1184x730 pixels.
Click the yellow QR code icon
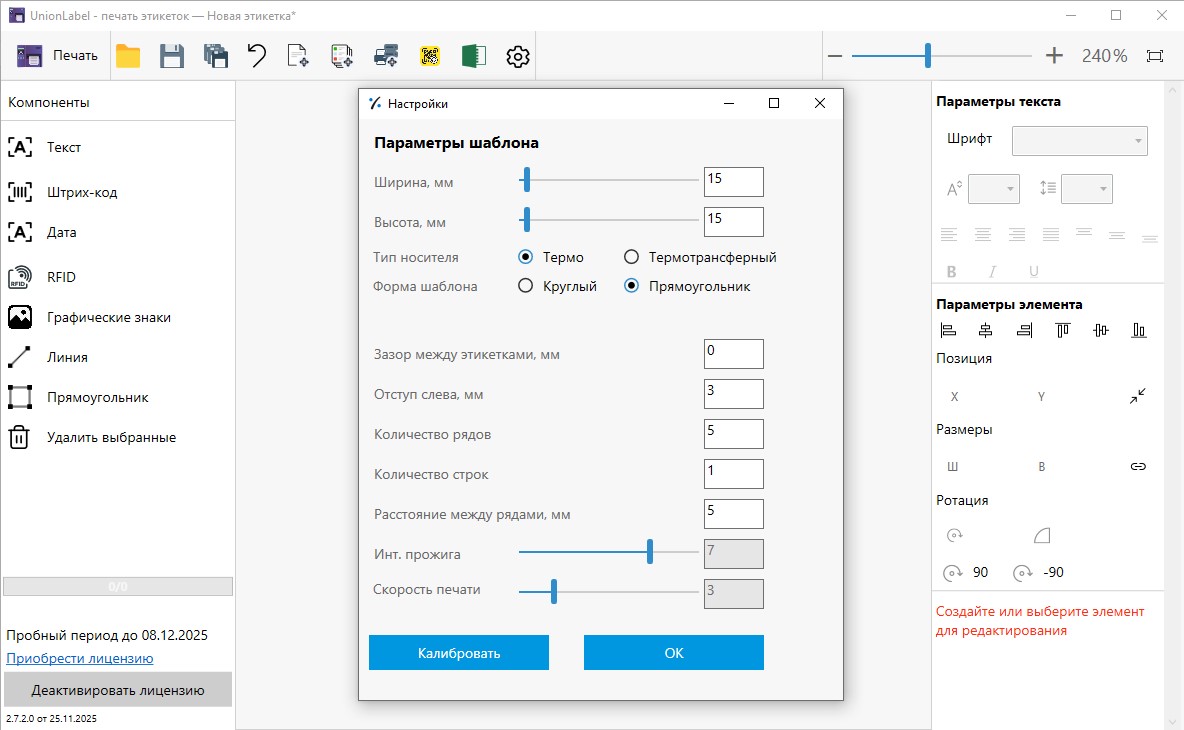pos(430,56)
